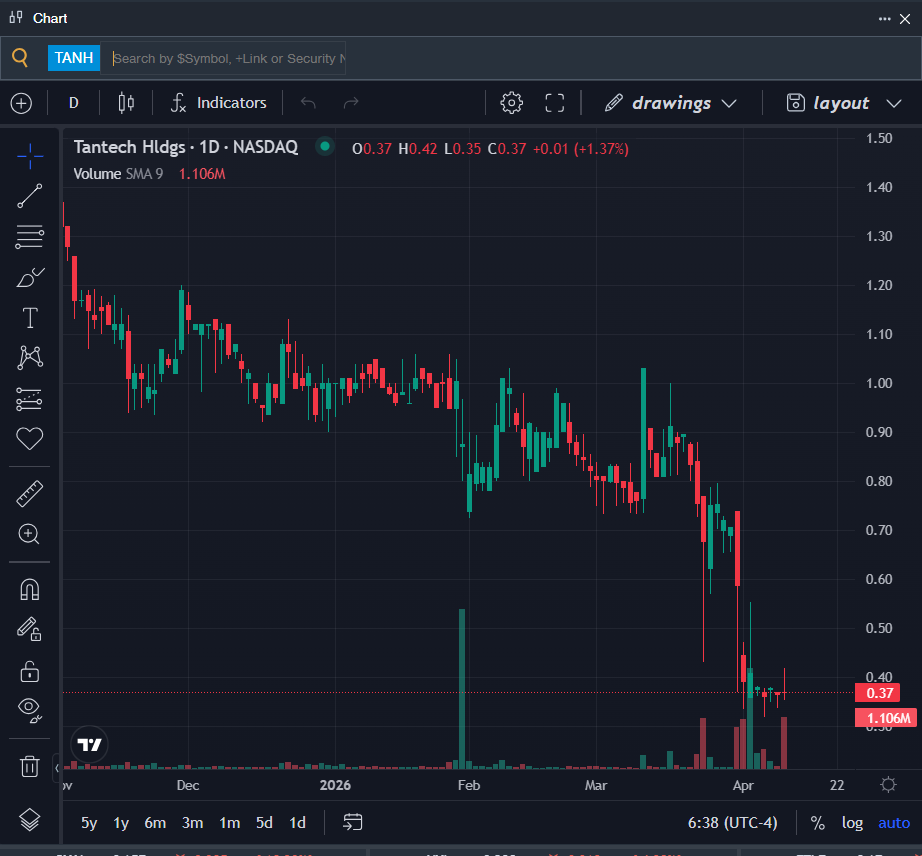Select the ruler measure tool
The height and width of the screenshot is (856, 922).
(x=30, y=493)
